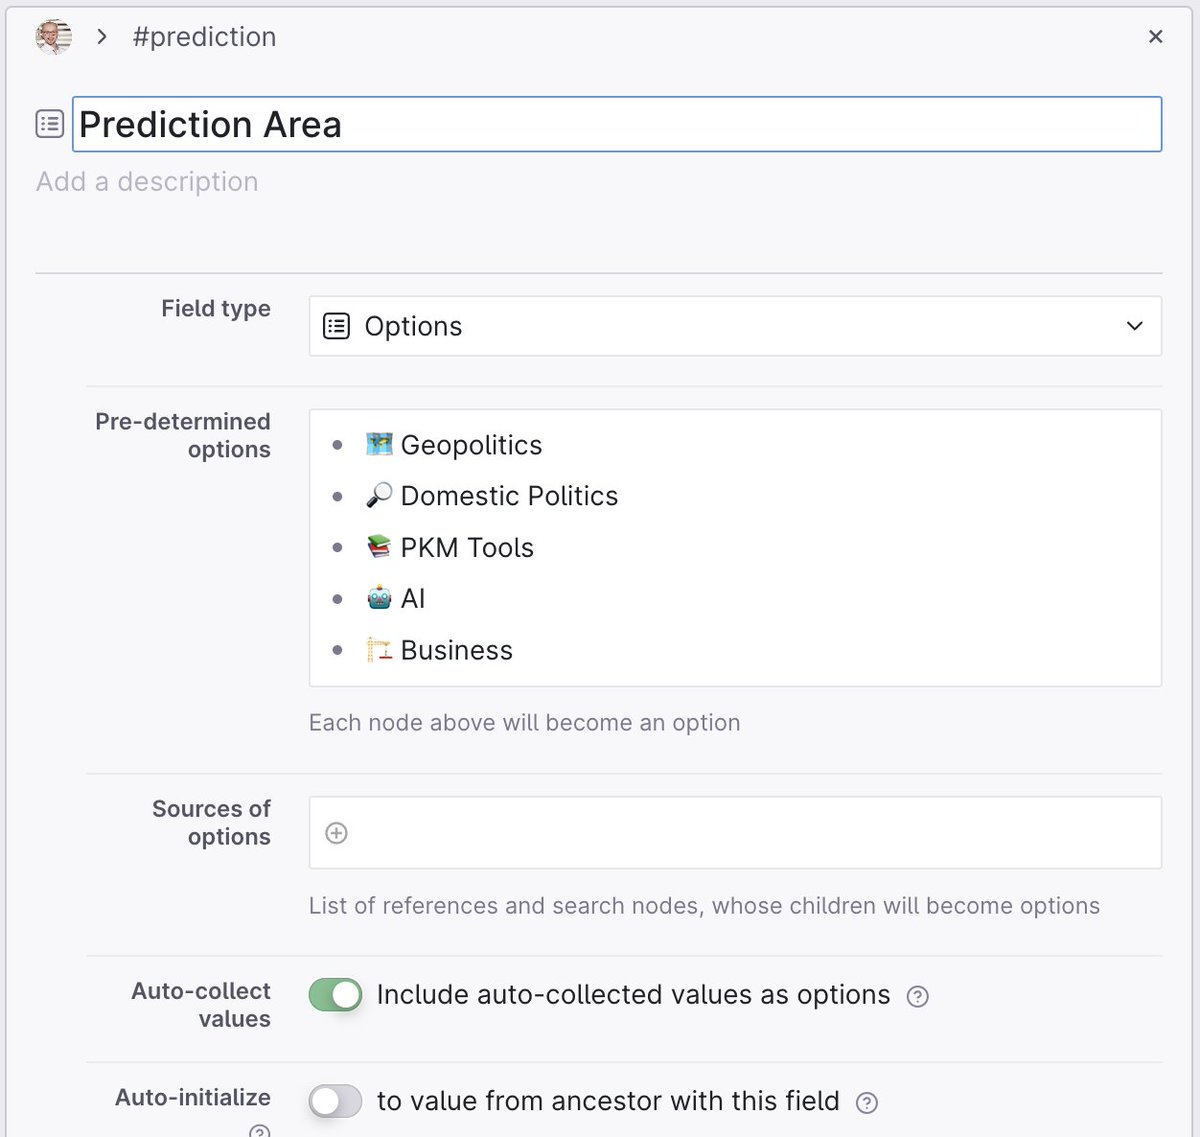Close the field configuration panel
1200x1137 pixels.
[x=1155, y=37]
